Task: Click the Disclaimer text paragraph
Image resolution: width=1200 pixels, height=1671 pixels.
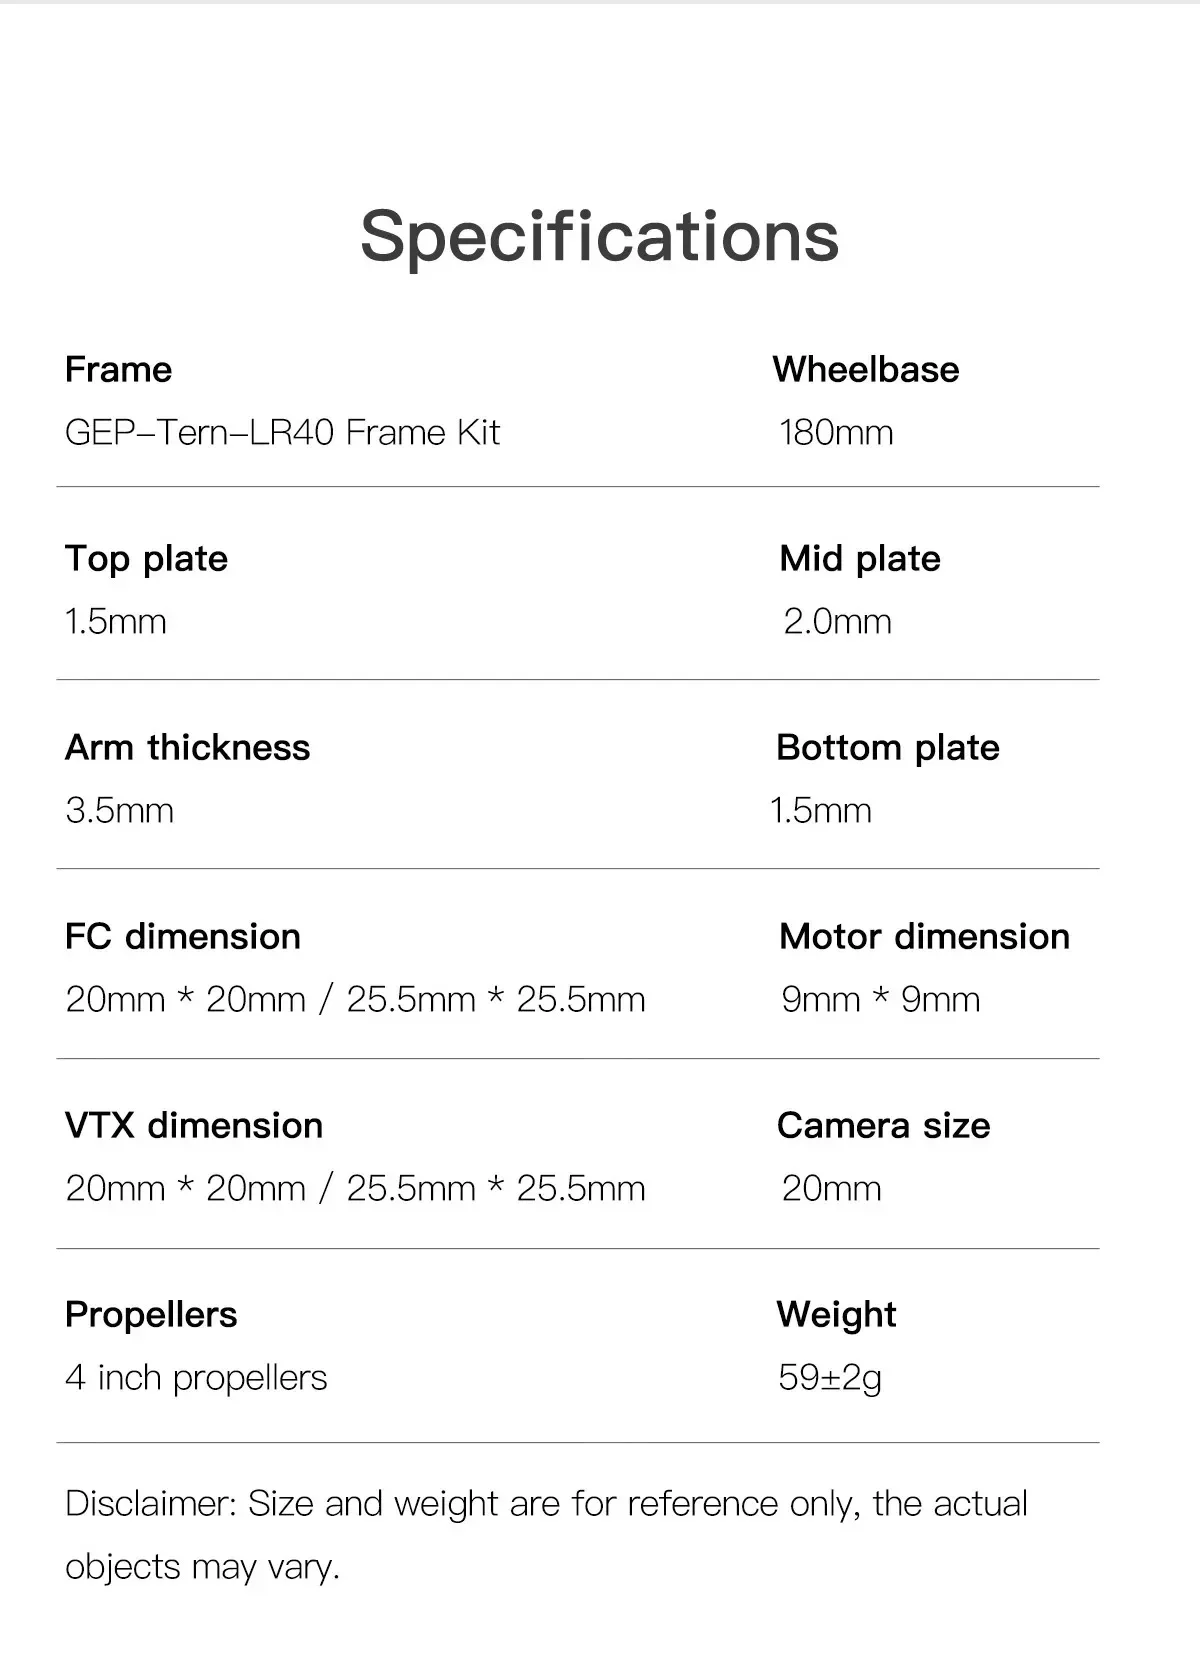Action: click(546, 1535)
